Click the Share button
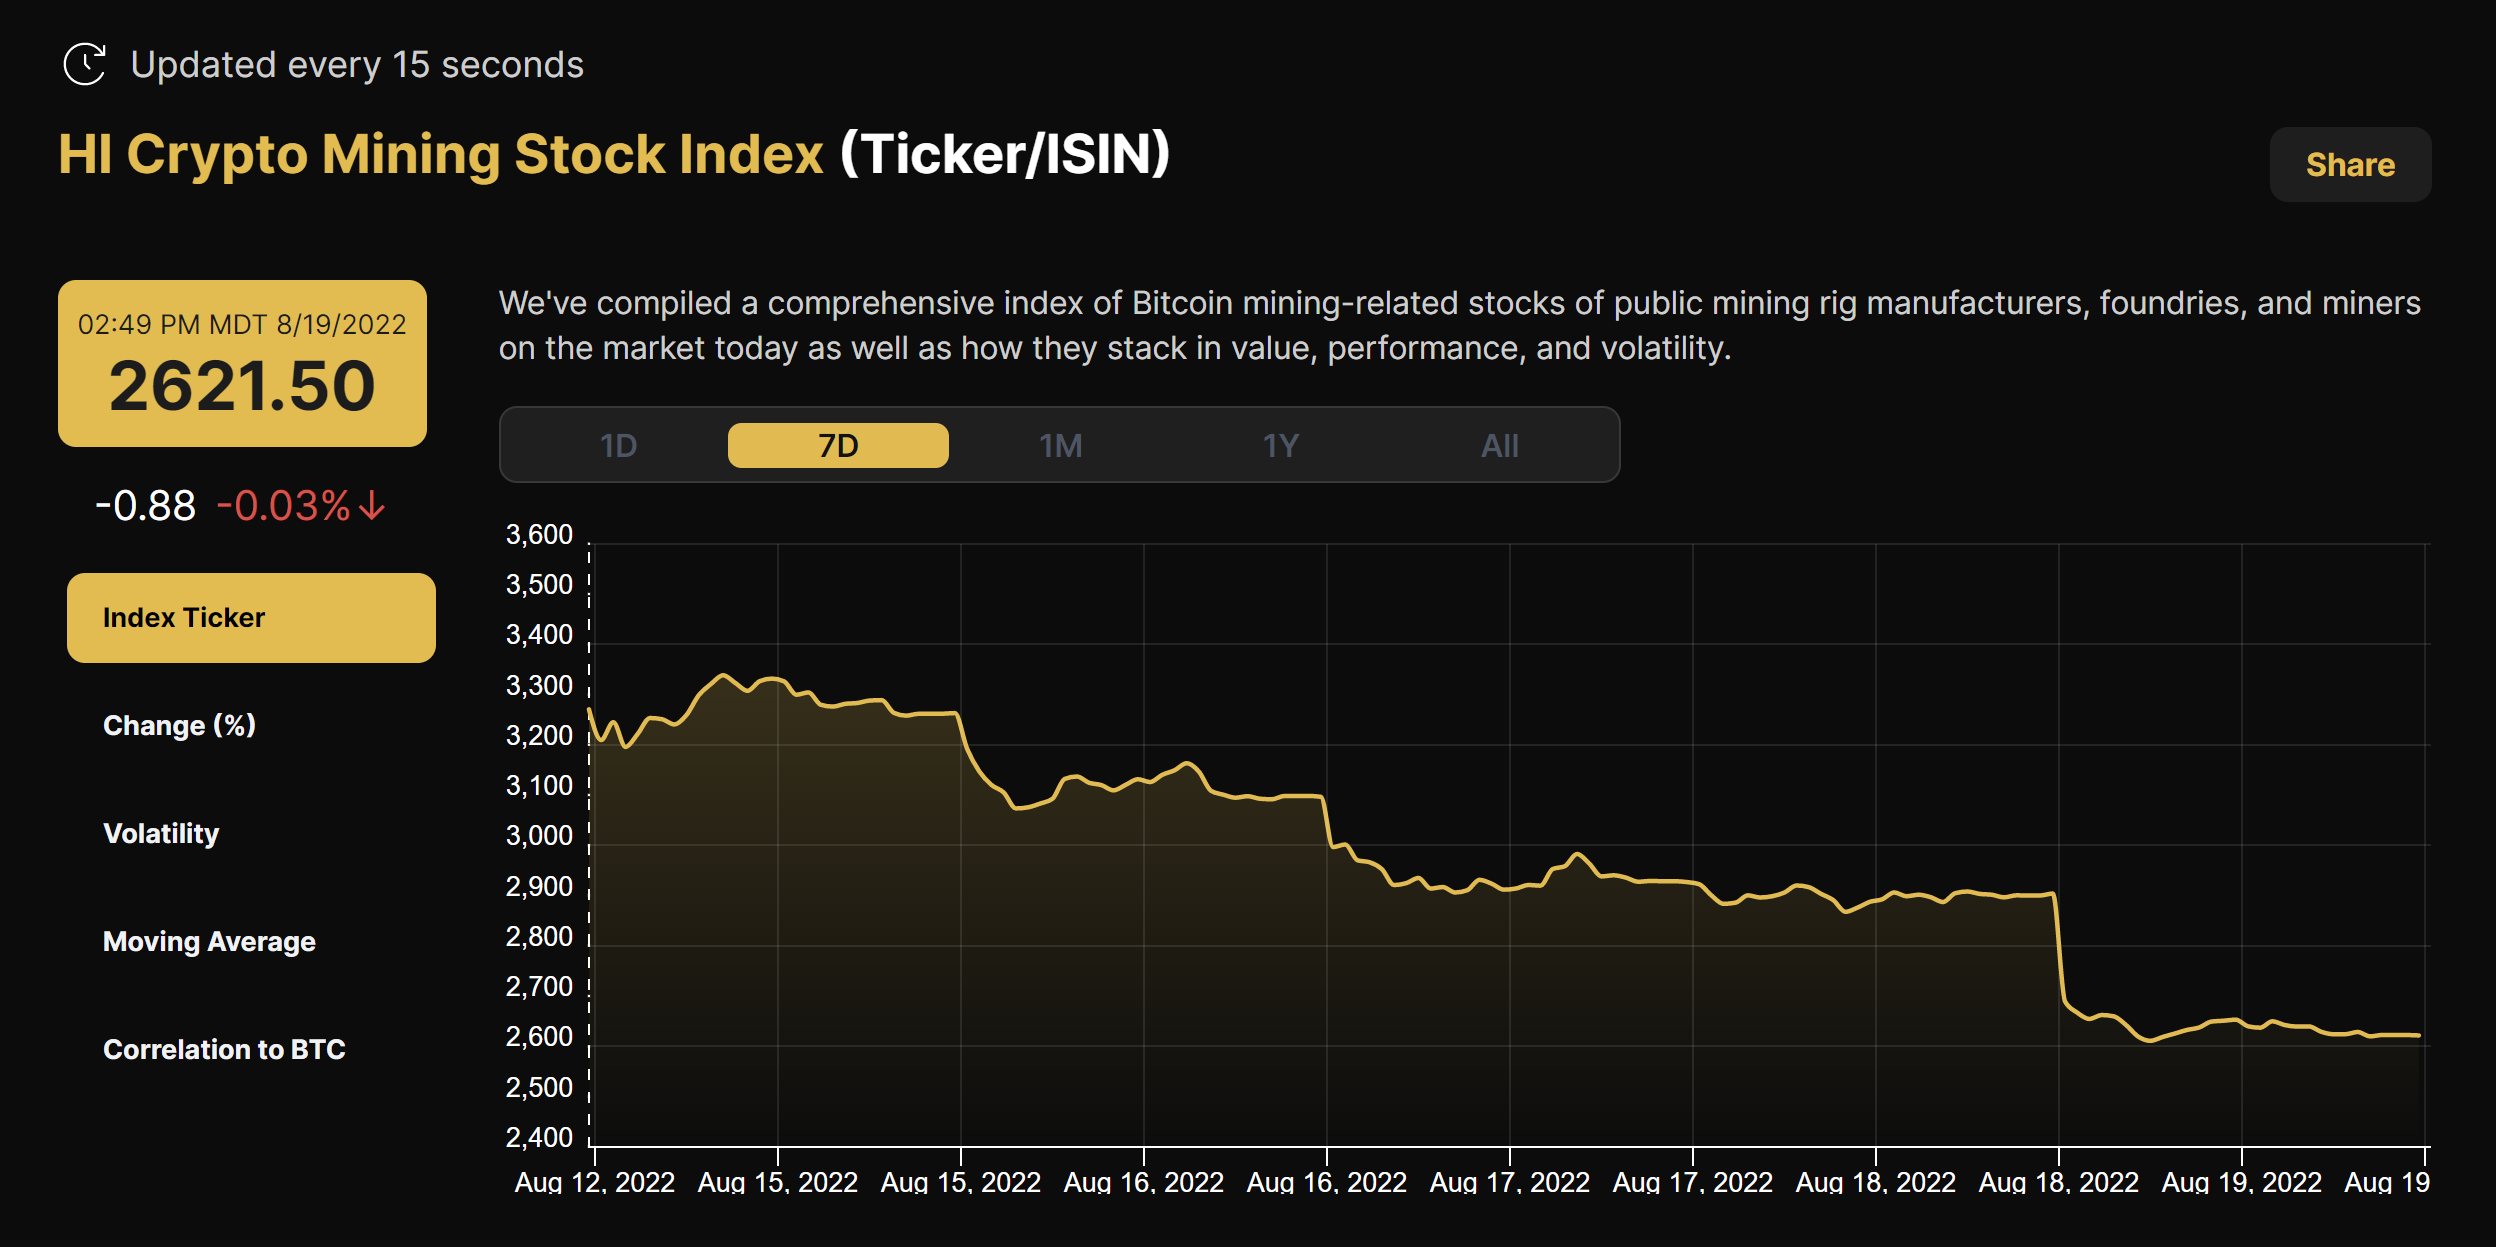Viewport: 2496px width, 1247px height. tap(2349, 164)
